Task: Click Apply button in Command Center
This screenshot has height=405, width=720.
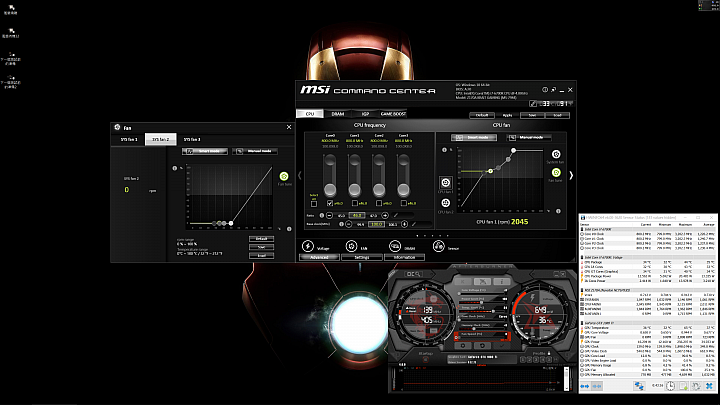Action: click(507, 115)
